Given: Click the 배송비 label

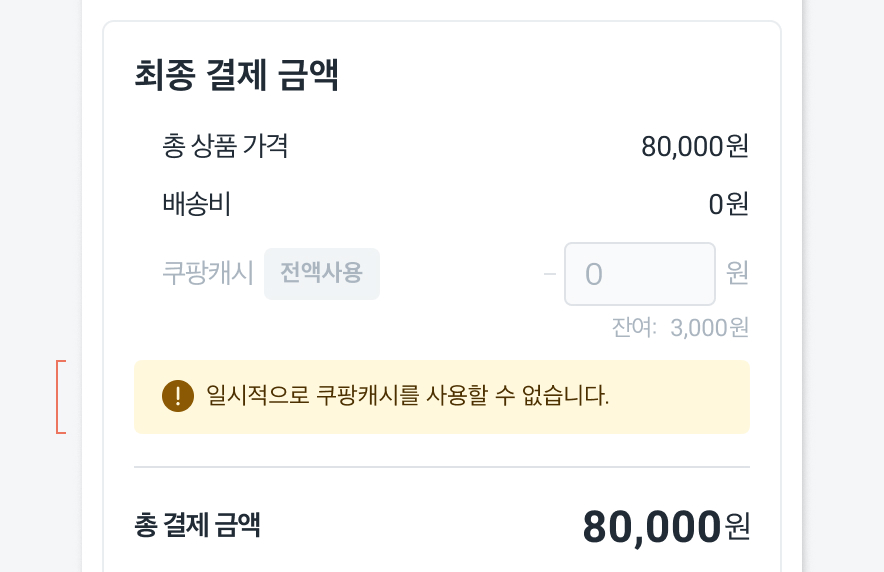Looking at the screenshot, I should [x=196, y=205].
